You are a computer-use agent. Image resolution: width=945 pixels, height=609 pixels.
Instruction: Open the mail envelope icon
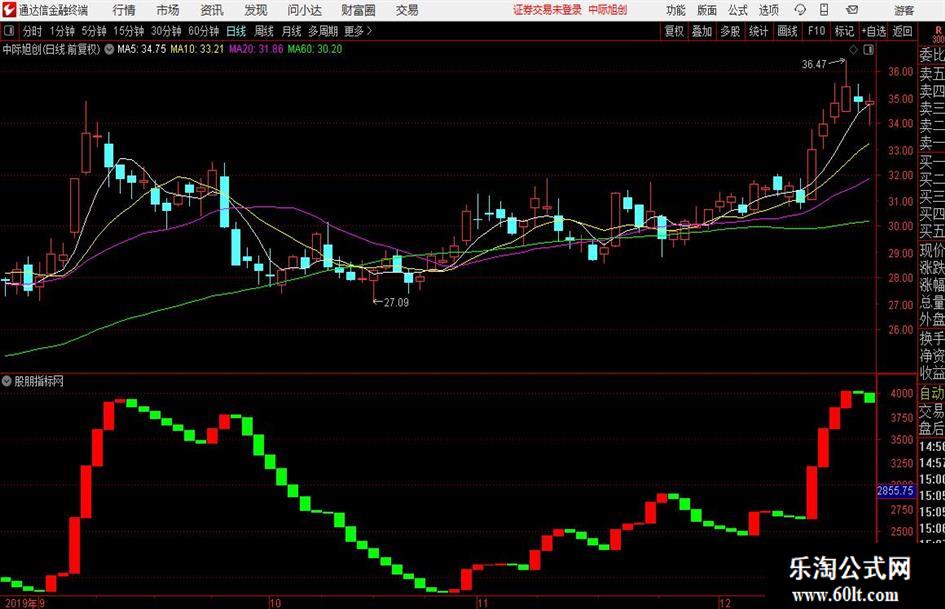pos(852,10)
